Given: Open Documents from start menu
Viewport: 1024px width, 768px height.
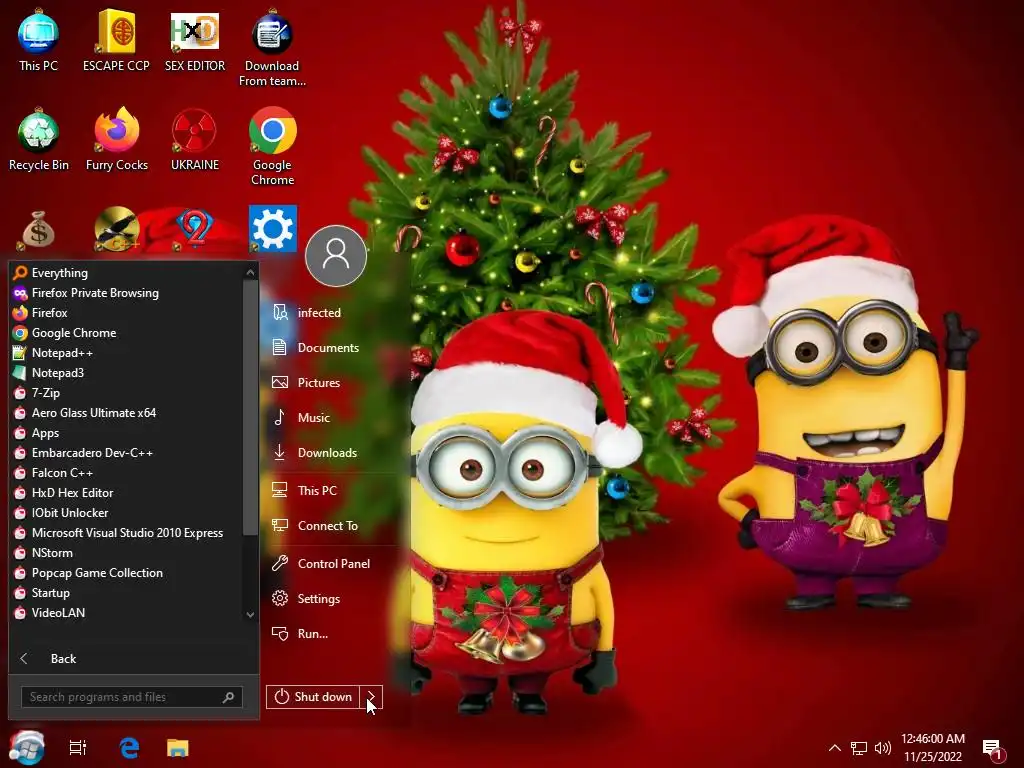Looking at the screenshot, I should point(330,348).
